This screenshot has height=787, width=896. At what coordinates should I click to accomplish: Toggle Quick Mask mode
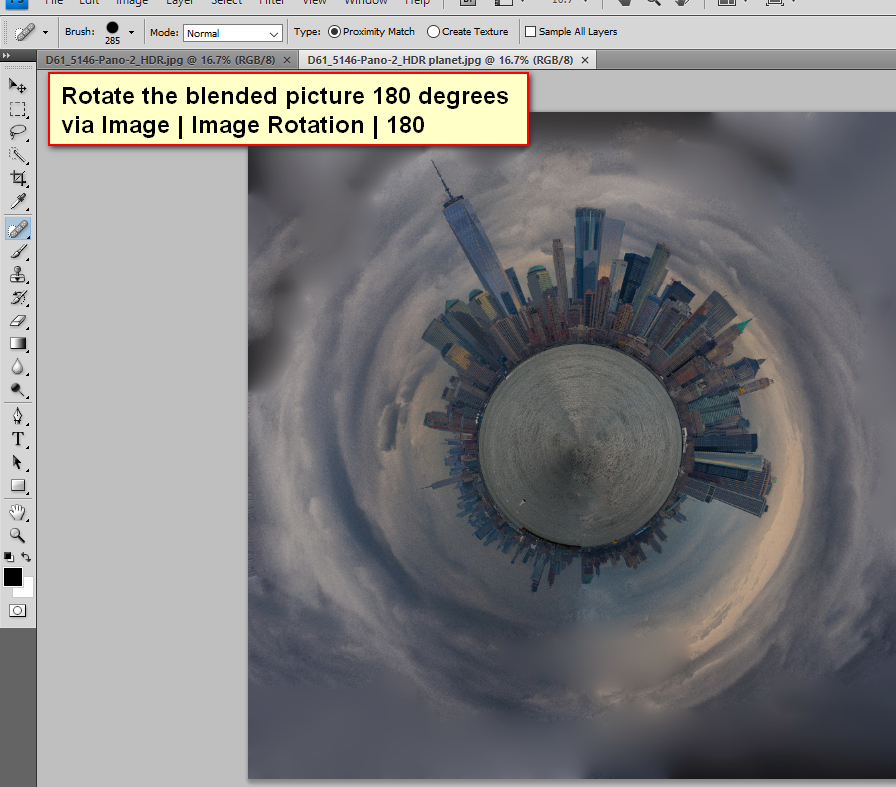(x=18, y=611)
